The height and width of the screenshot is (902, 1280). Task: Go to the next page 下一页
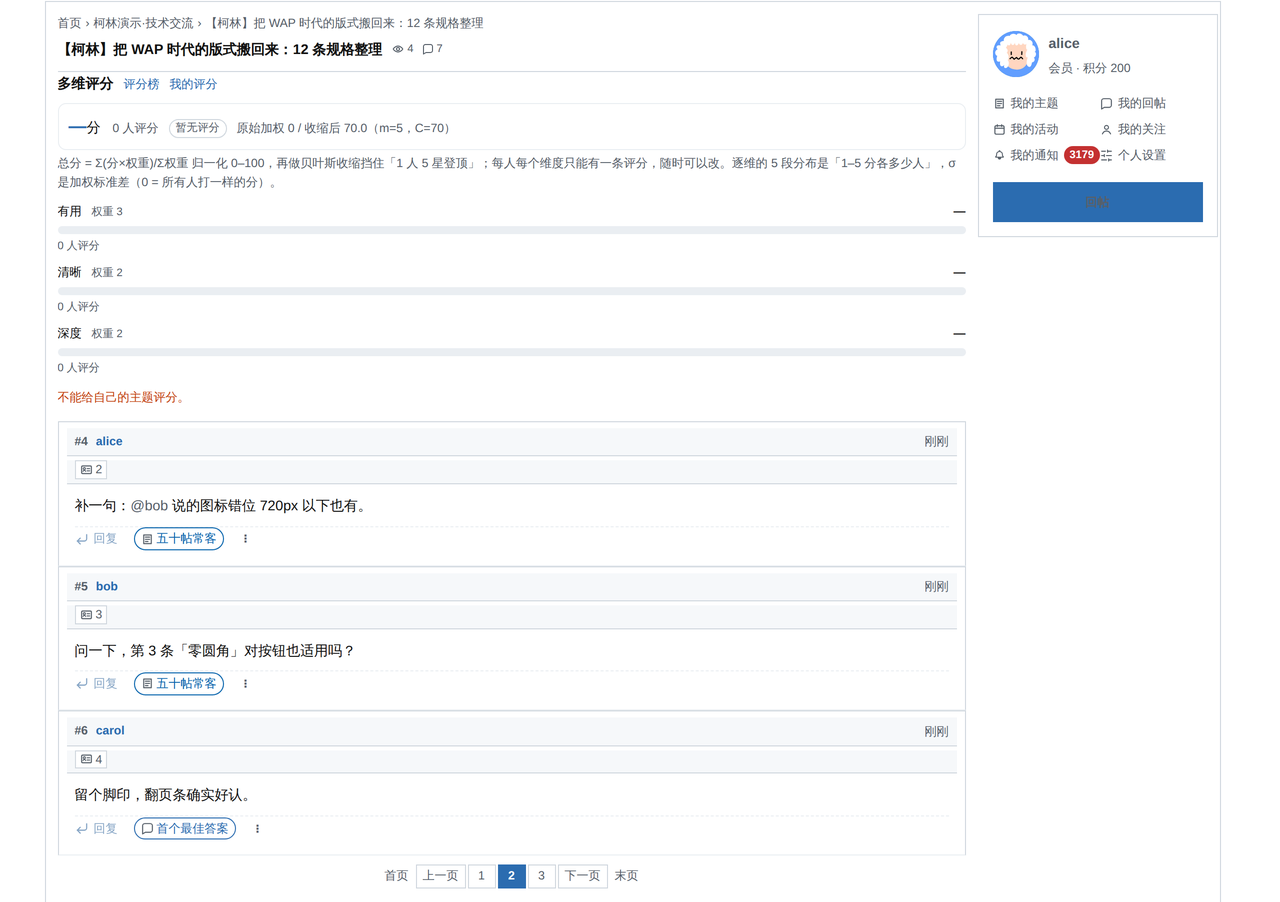582,876
